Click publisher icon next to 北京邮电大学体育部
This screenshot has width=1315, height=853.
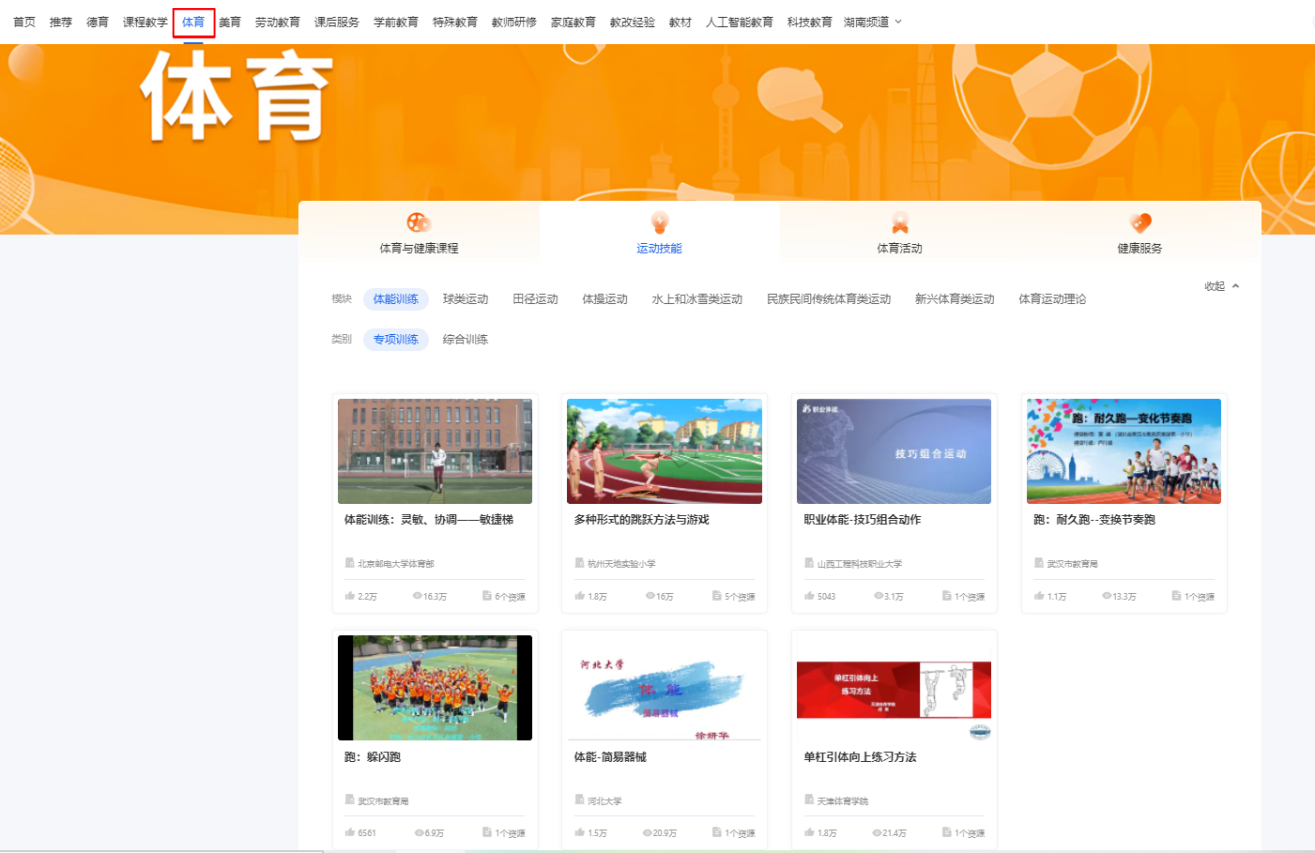pos(350,563)
